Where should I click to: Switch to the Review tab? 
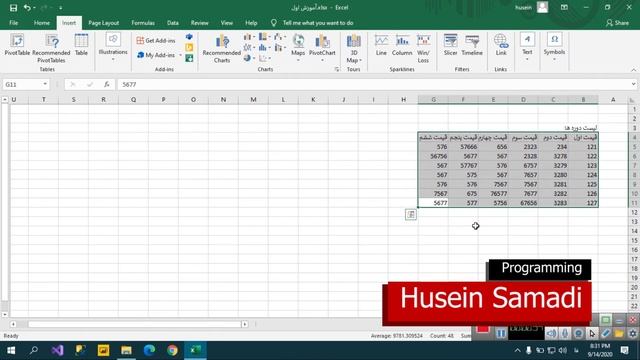pyautogui.click(x=200, y=23)
